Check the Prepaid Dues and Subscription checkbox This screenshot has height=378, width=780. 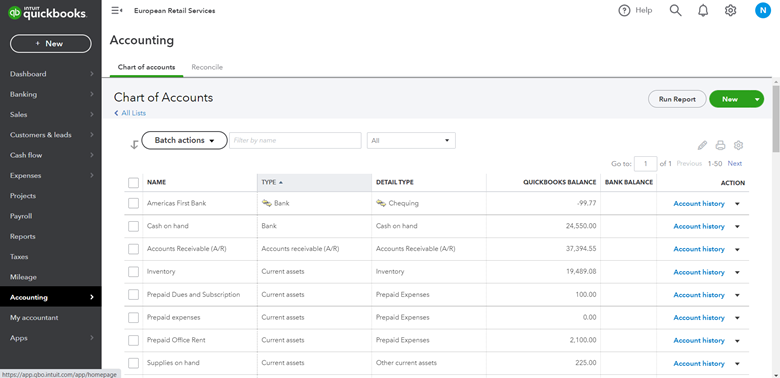click(x=133, y=295)
